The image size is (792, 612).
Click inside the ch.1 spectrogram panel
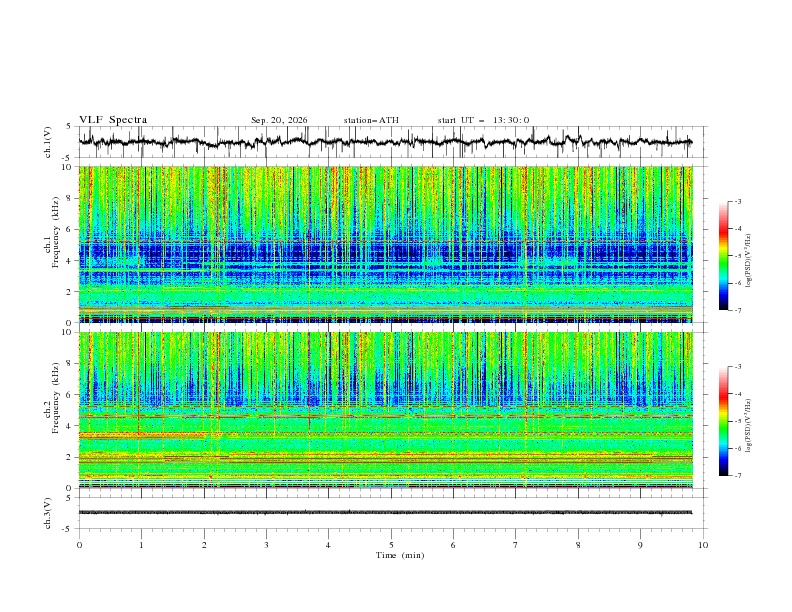385,244
